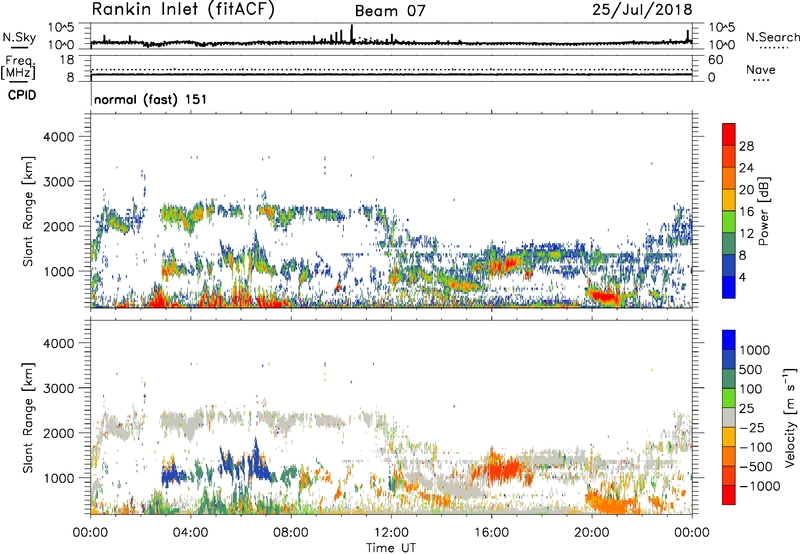The height and width of the screenshot is (554, 800).
Task: Click the red top of power colorbar
Action: pos(729,134)
